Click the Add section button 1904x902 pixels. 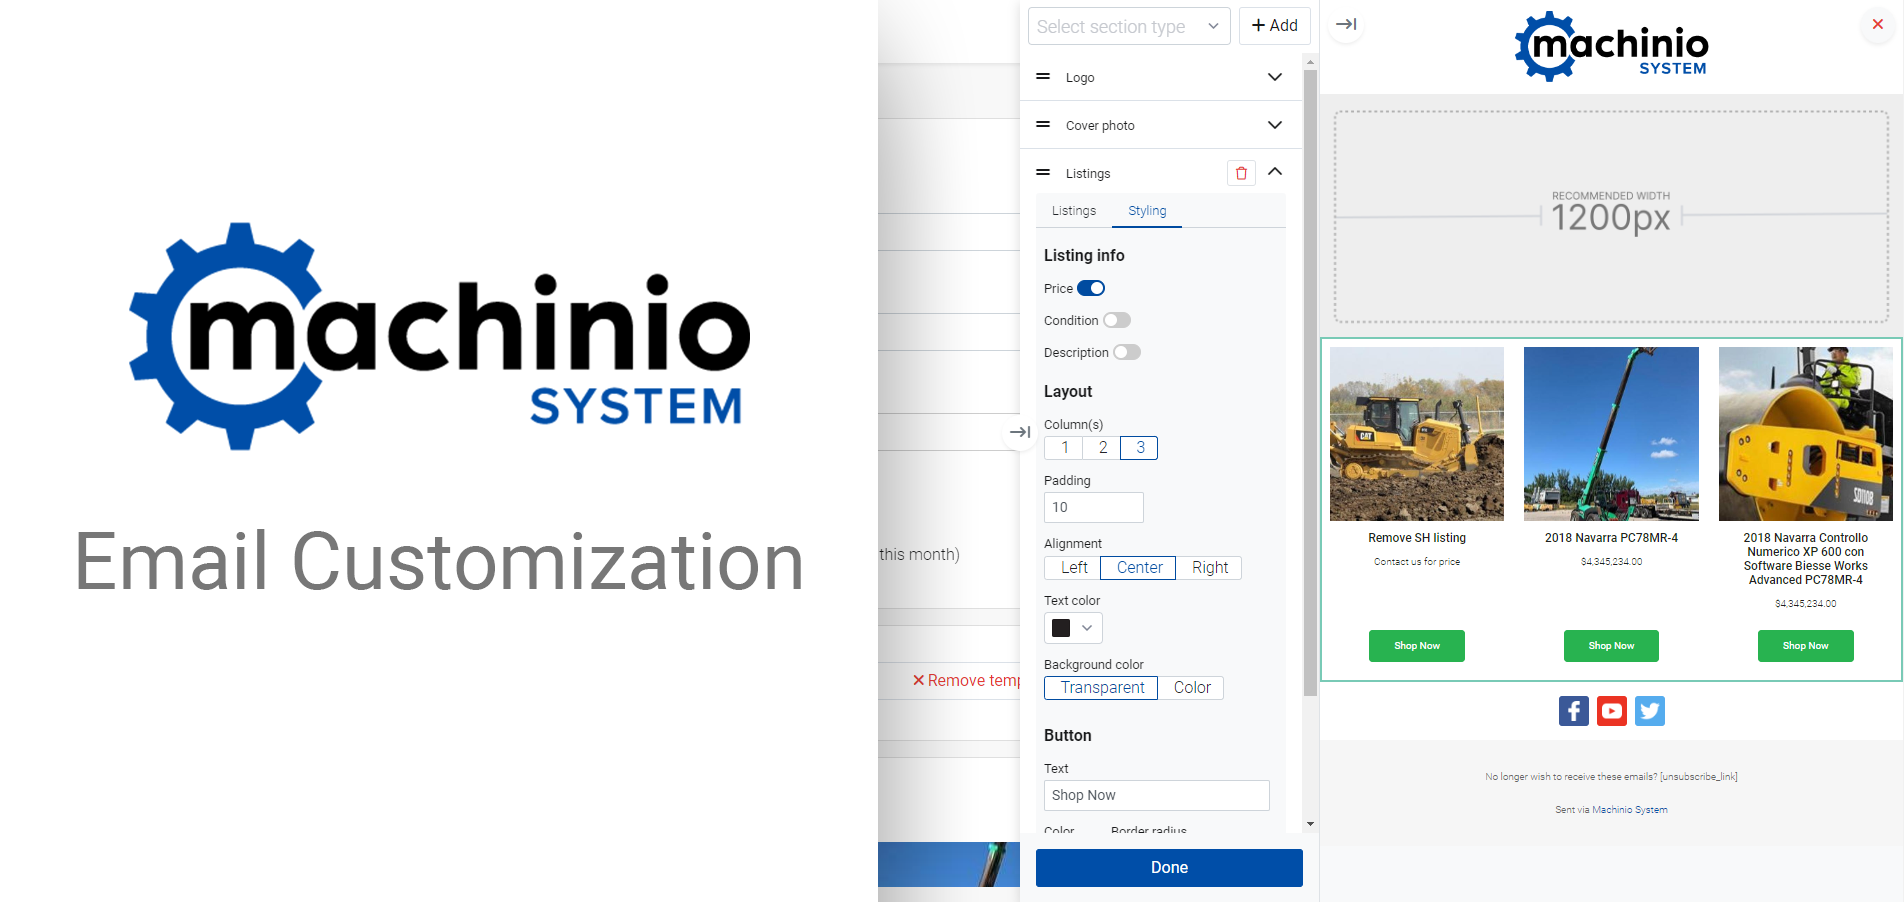1275,26
